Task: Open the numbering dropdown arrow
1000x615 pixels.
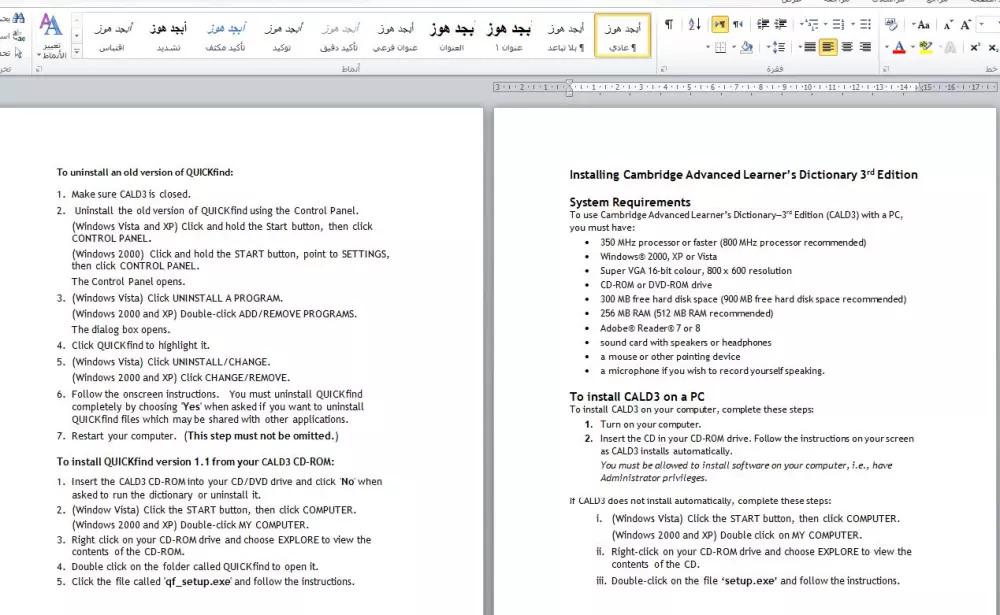Action: point(825,24)
